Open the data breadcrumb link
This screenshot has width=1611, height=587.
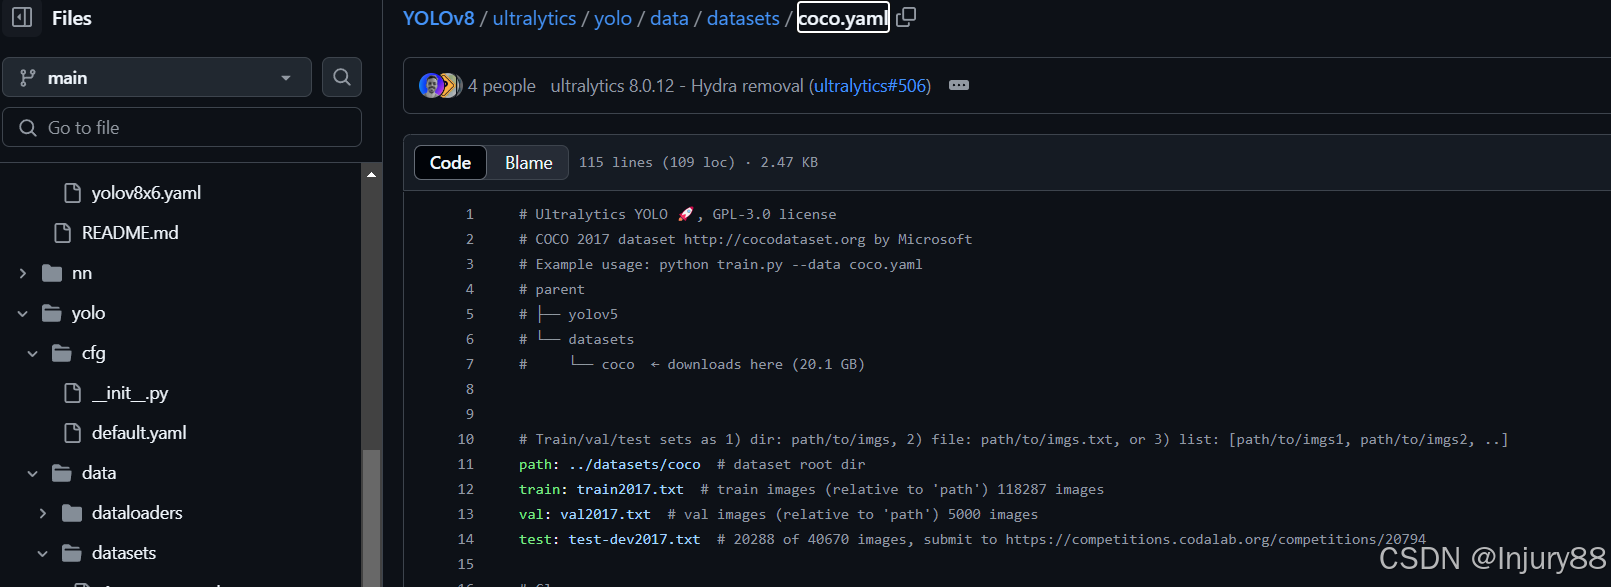669,18
